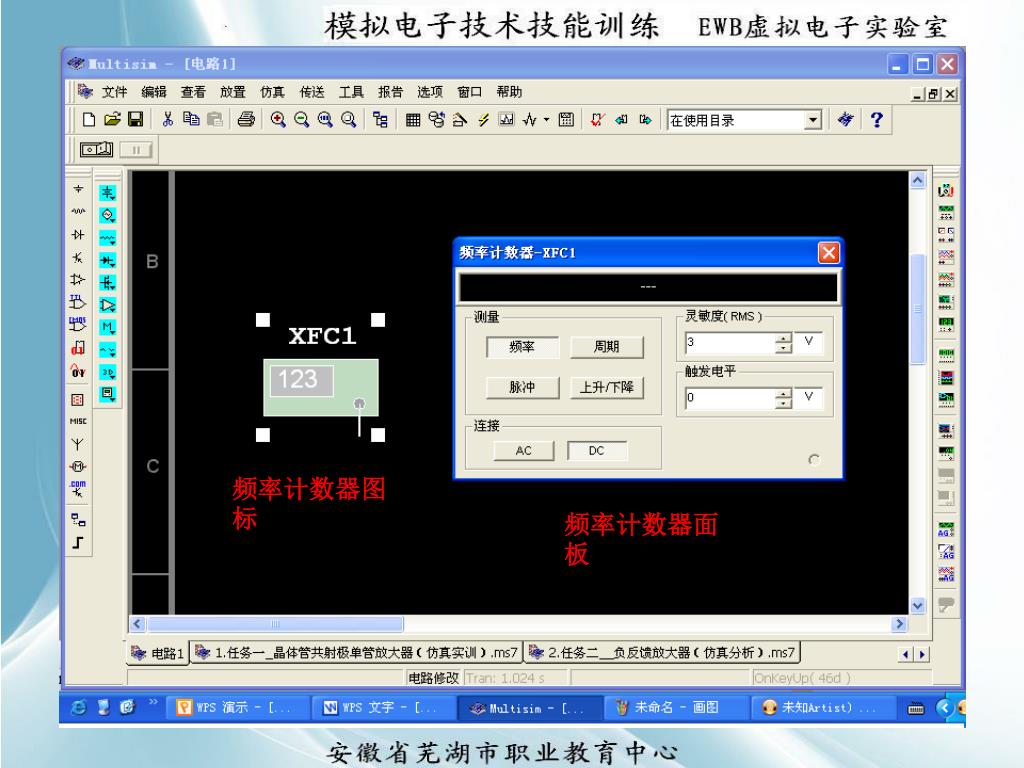Pause simulation with the pause button
This screenshot has width=1024, height=768.
136,150
